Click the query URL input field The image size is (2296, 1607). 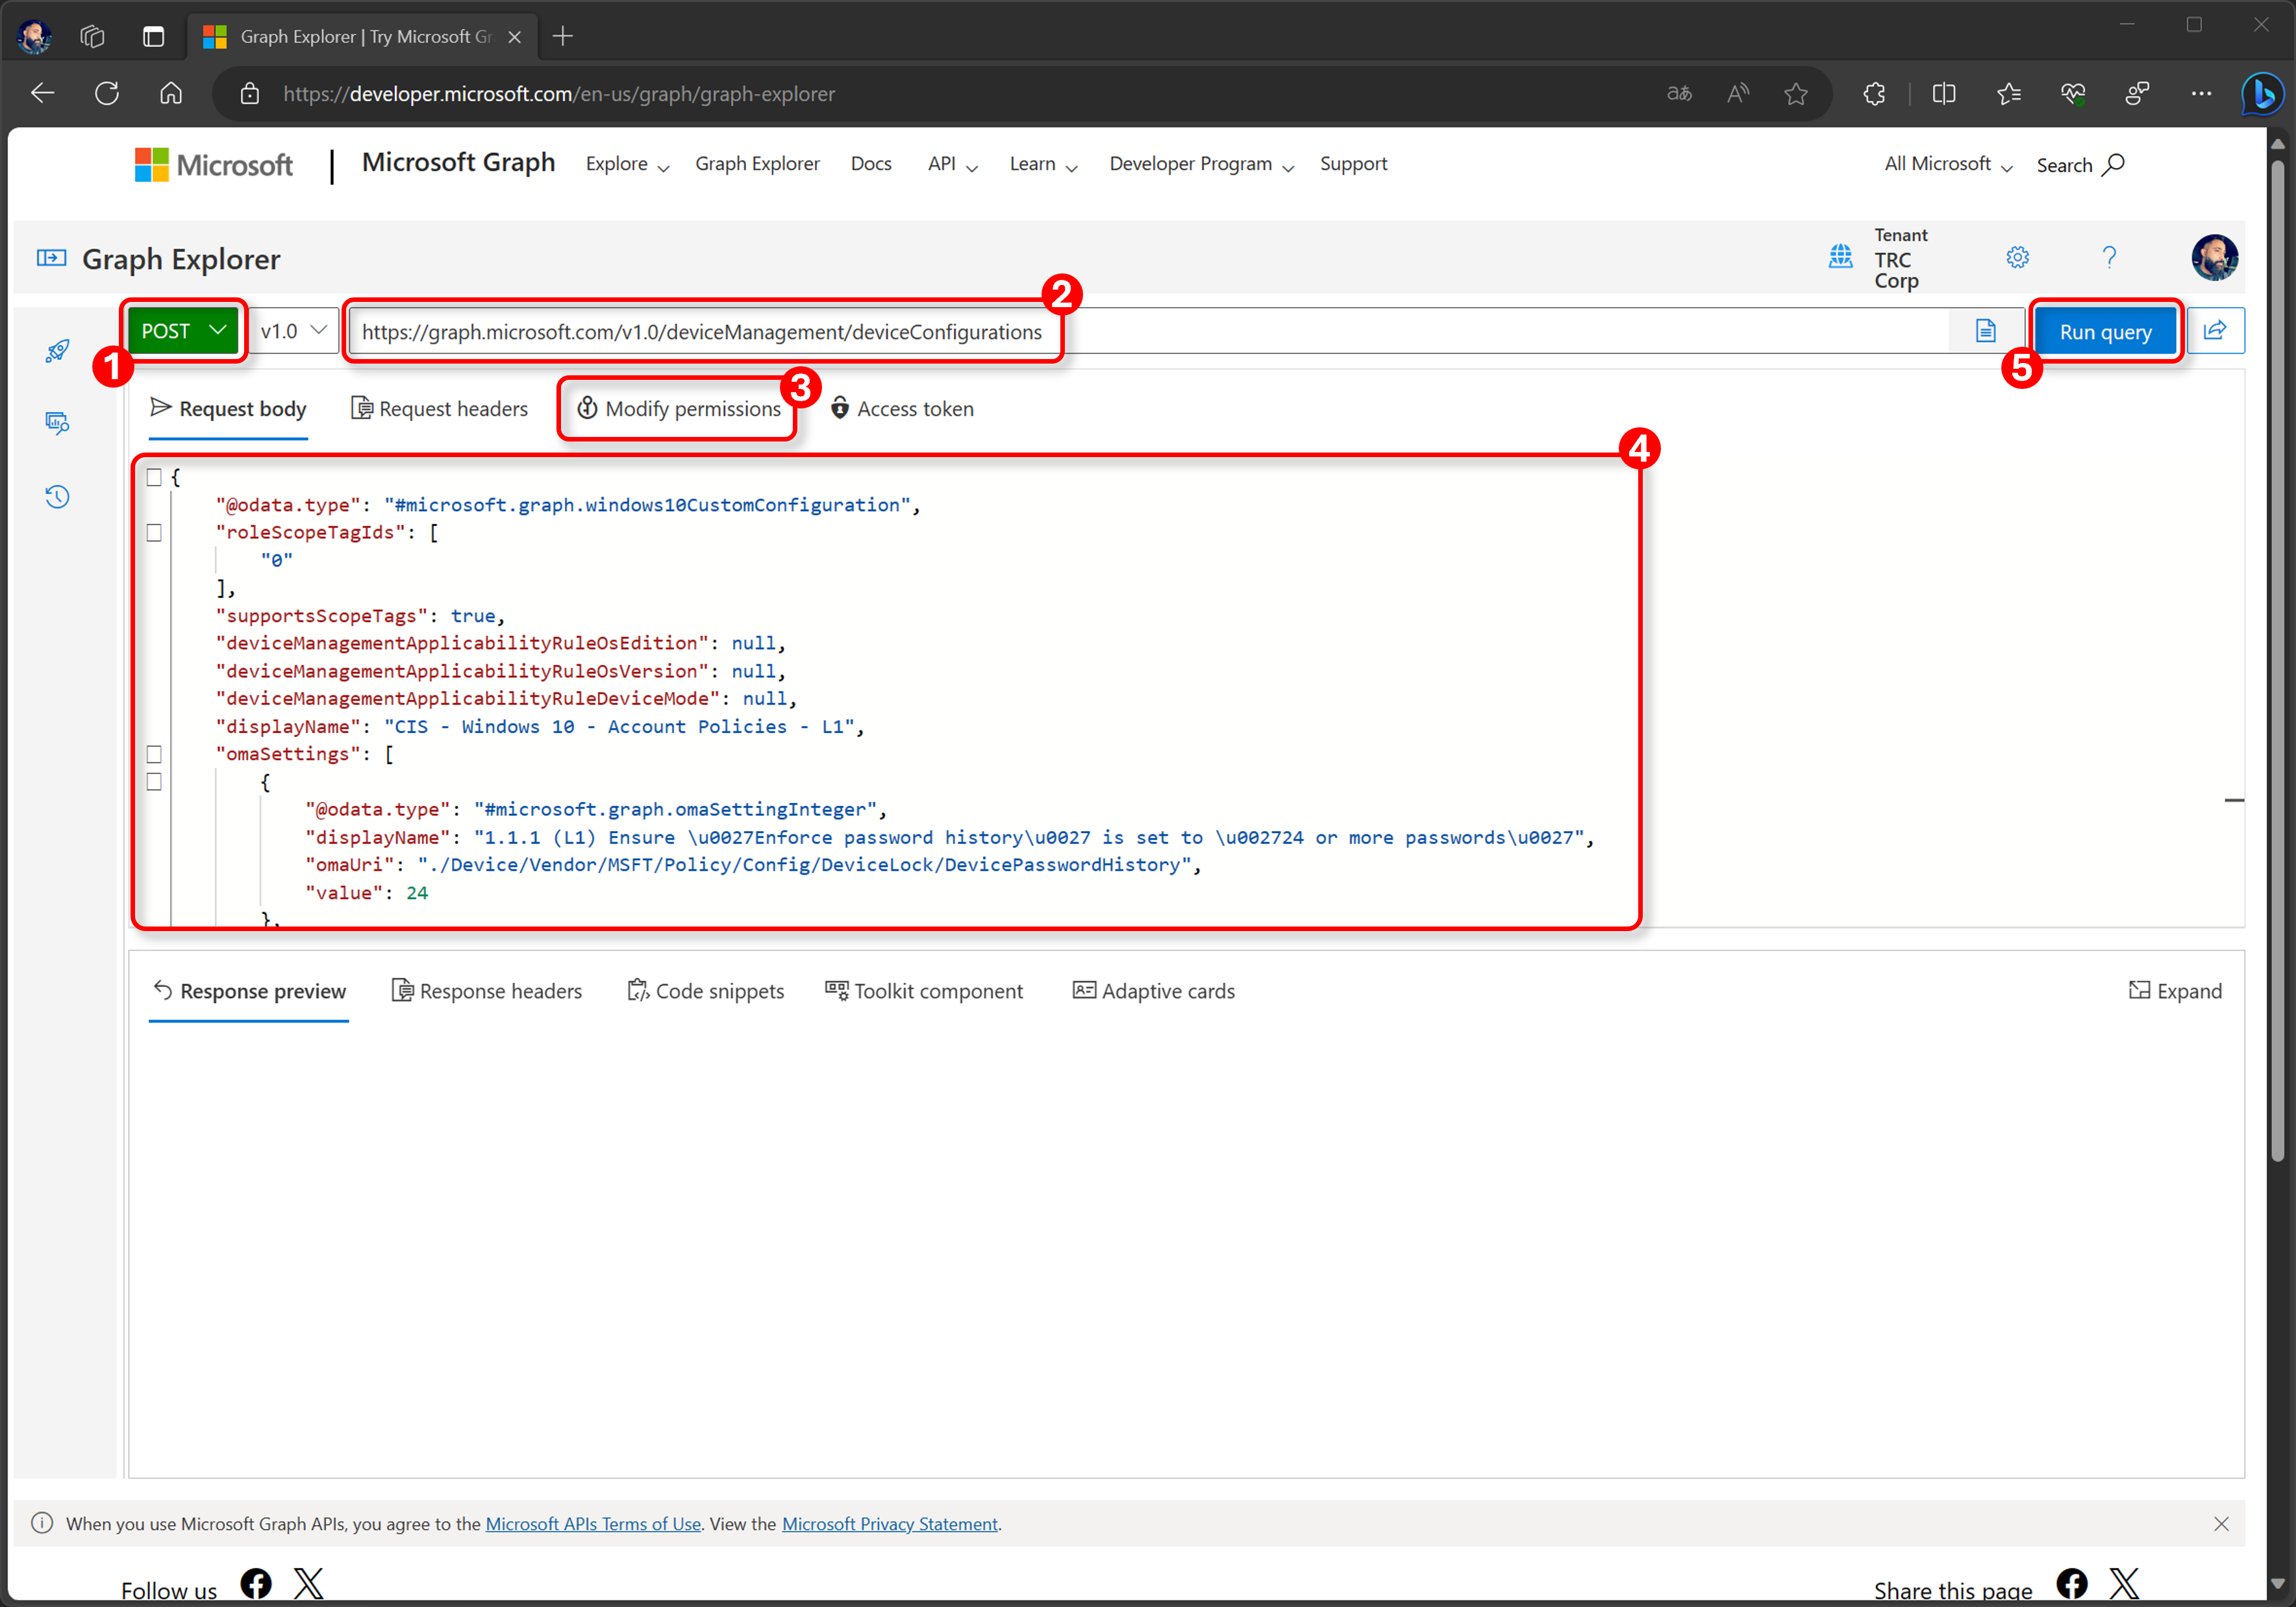tap(1148, 331)
